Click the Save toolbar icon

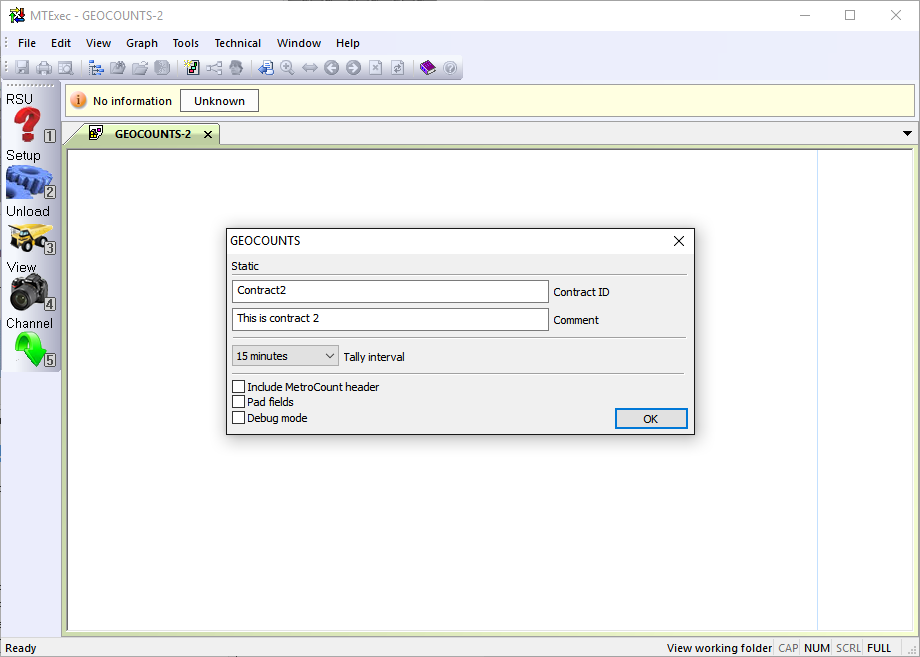click(22, 68)
